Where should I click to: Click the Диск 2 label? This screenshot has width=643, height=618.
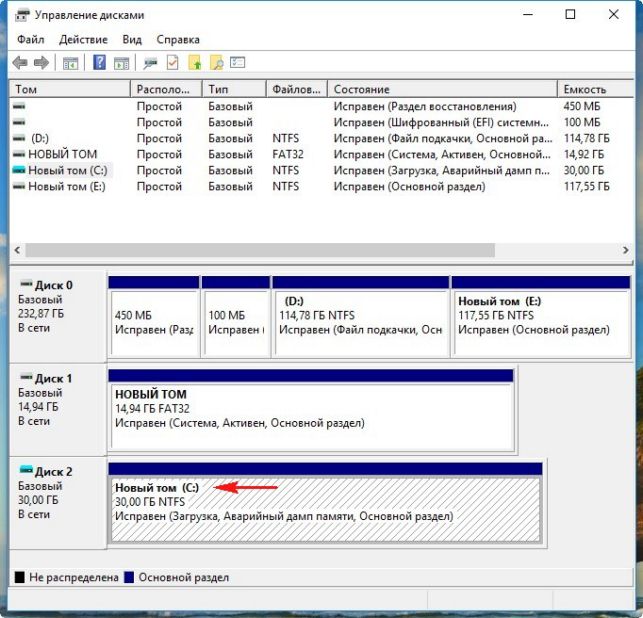[54, 472]
